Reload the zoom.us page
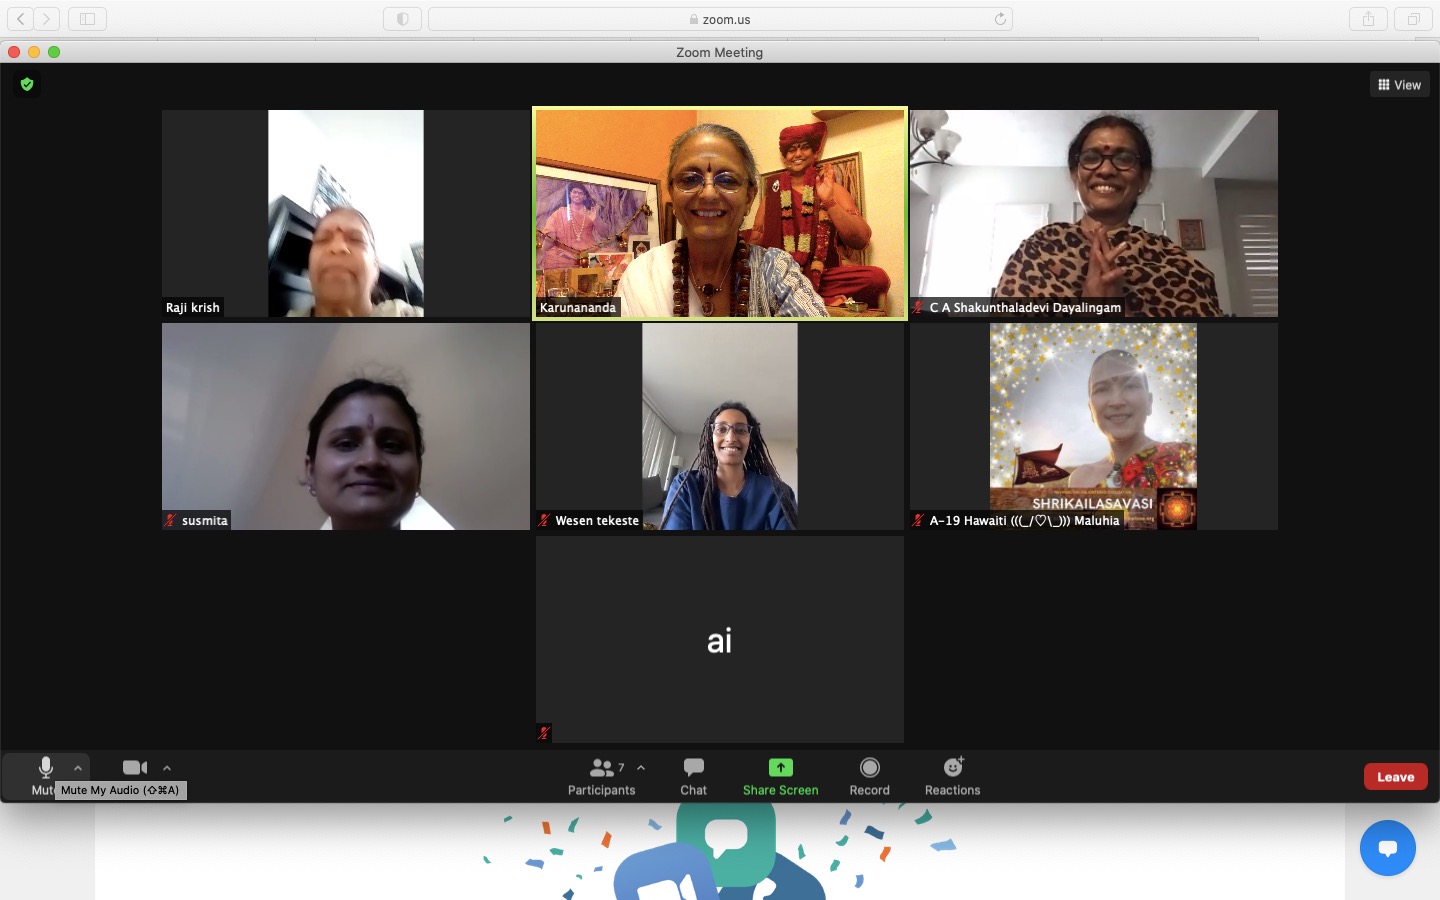The height and width of the screenshot is (900, 1440). 1000,19
